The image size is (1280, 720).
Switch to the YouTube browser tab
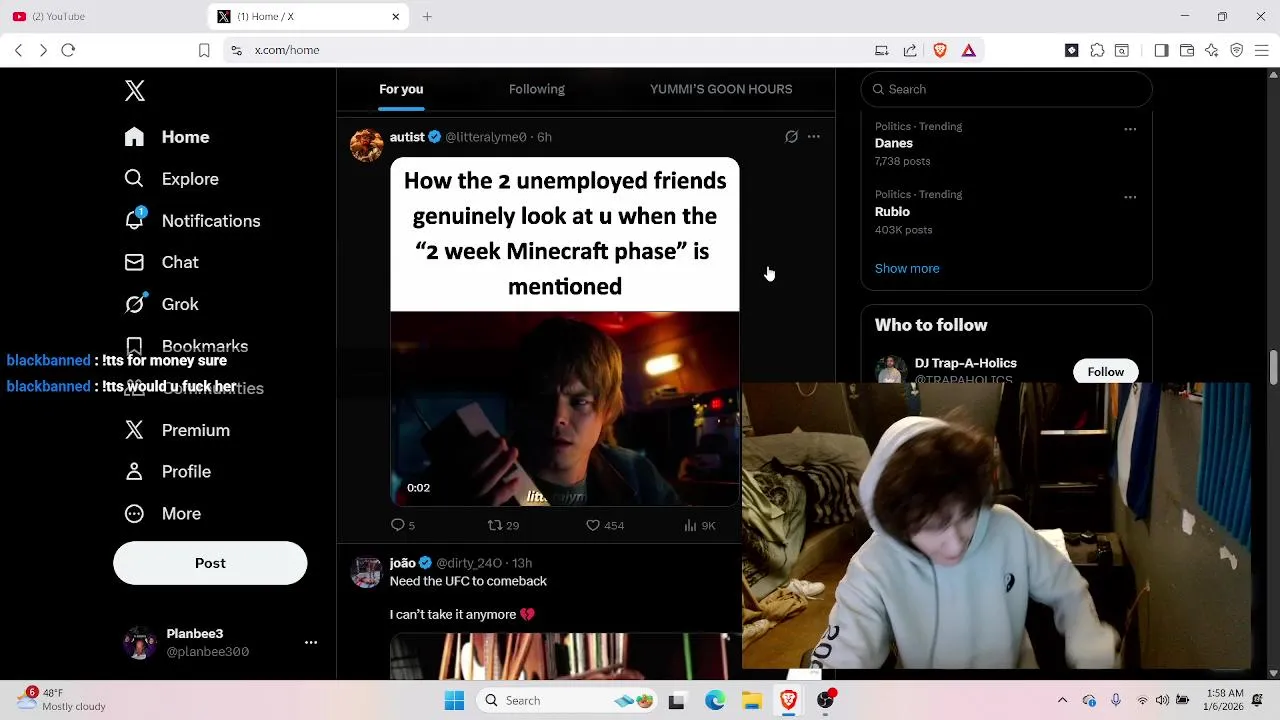100,16
